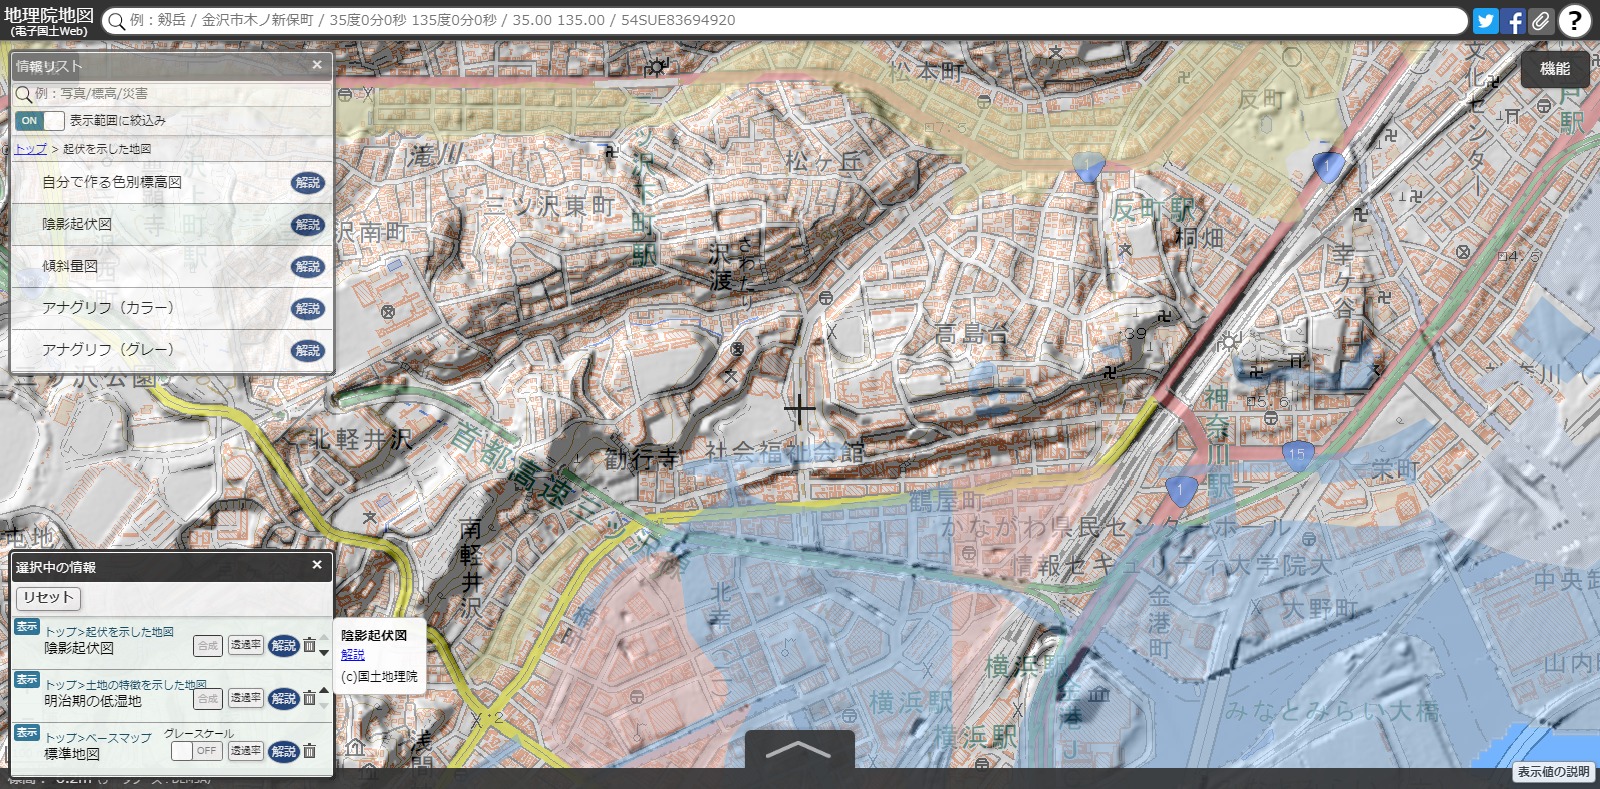Image resolution: width=1600 pixels, height=789 pixels.
Task: Toggle 表示範囲に絞込み ON switch
Action: pyautogui.click(x=40, y=121)
